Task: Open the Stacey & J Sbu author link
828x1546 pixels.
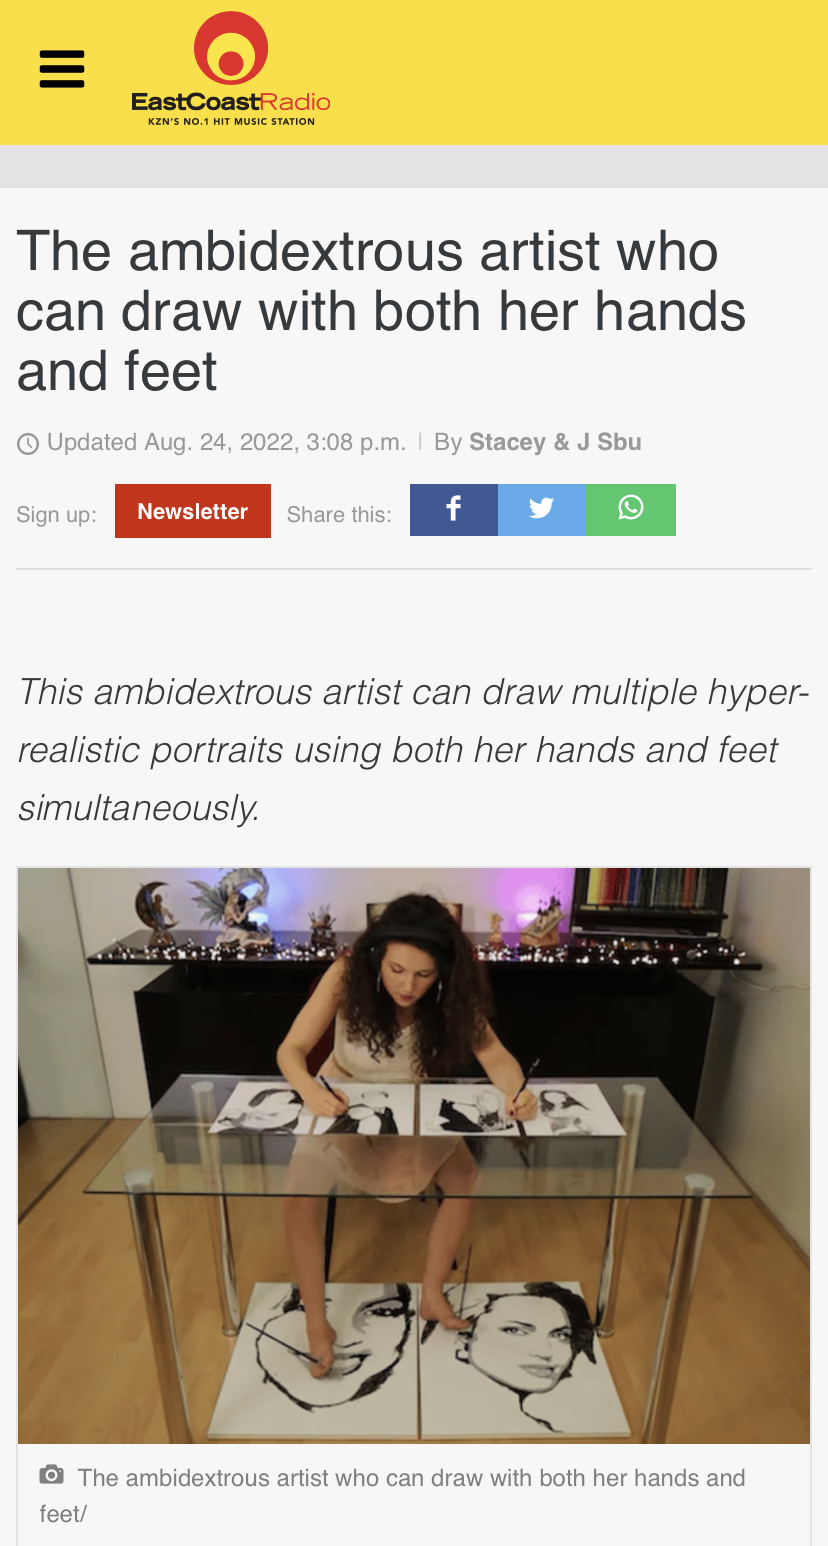Action: [555, 442]
